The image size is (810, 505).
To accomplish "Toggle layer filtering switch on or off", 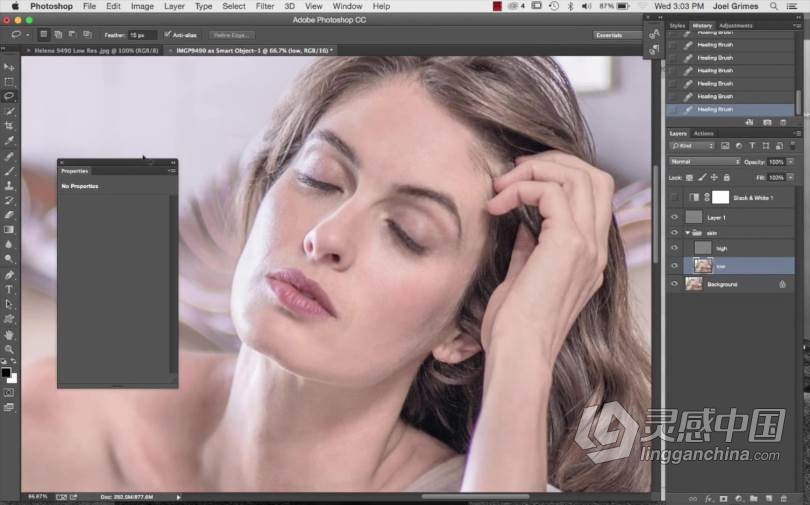I will [792, 146].
